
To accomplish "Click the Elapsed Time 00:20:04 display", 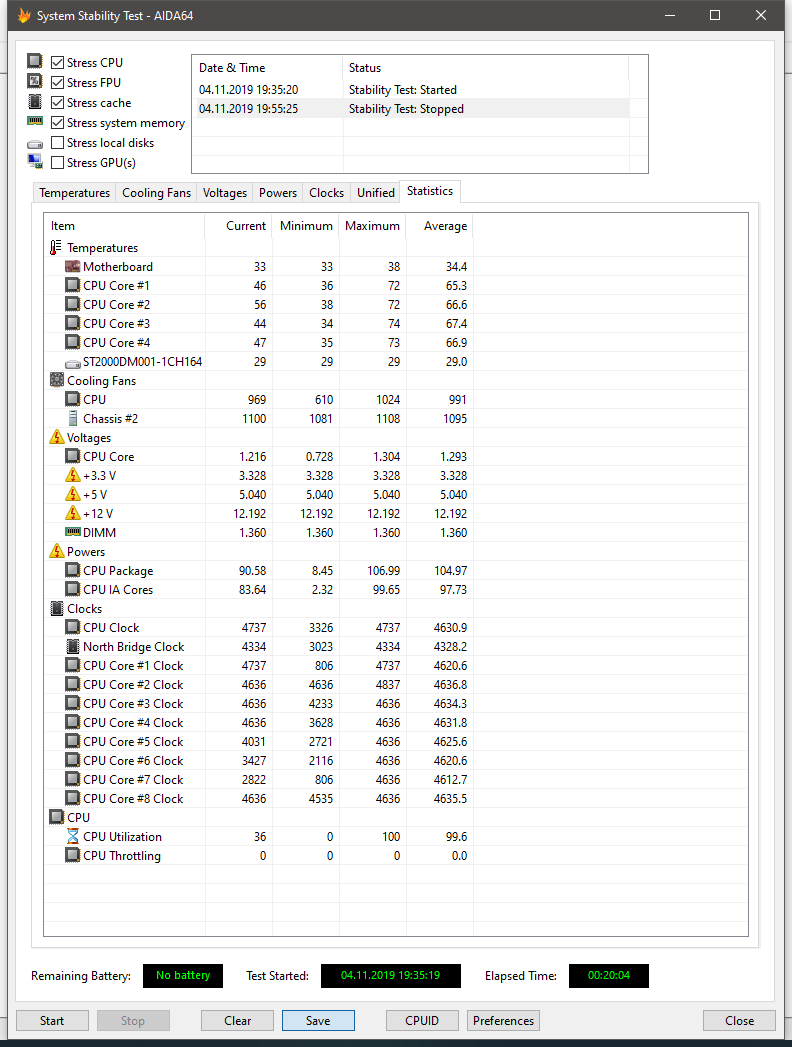I will (608, 976).
